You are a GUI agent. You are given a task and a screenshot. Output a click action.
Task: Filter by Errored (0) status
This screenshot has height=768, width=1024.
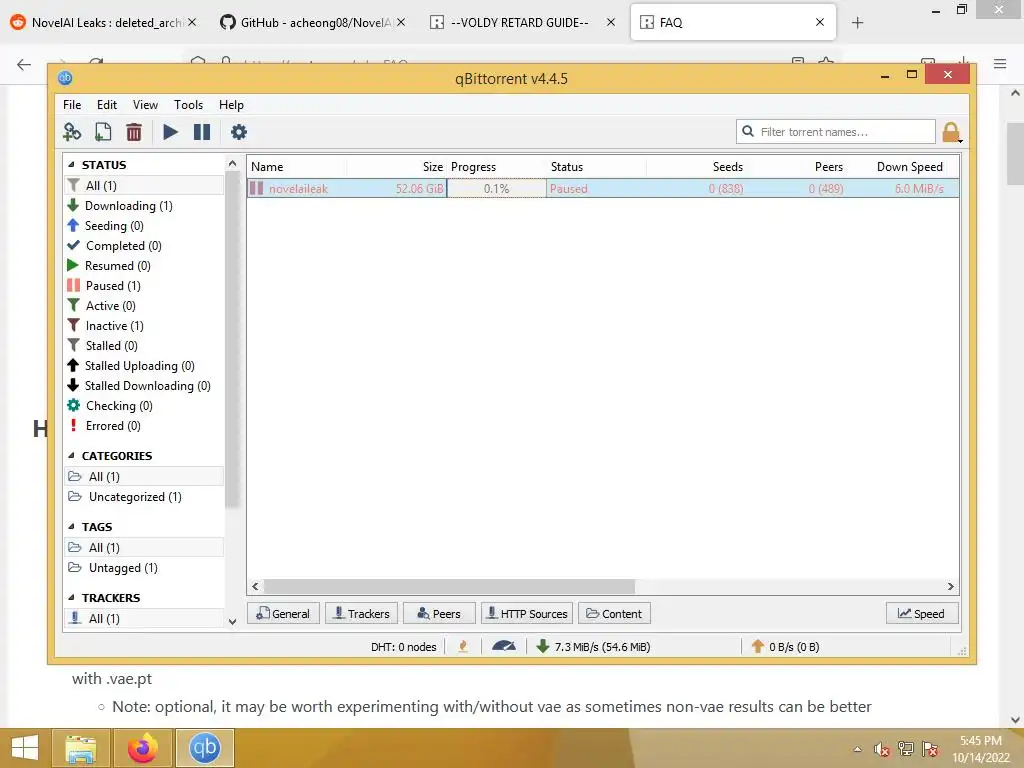tap(144, 426)
